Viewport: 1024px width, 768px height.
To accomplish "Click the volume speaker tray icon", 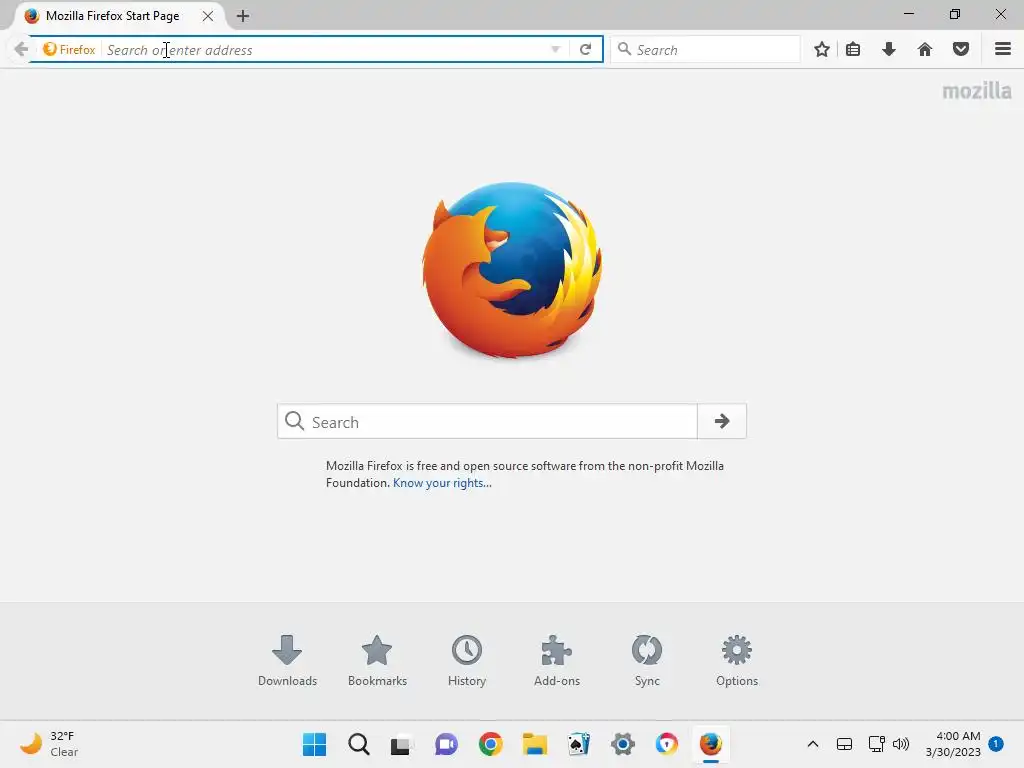I will (x=901, y=744).
